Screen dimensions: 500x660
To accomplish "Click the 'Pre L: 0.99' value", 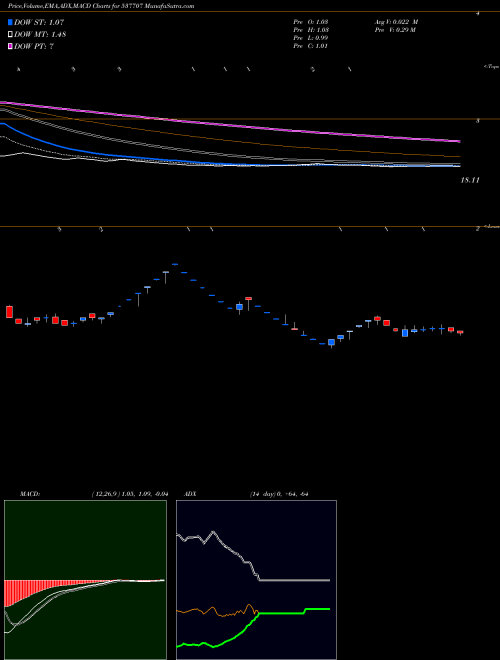I will 311,38.
